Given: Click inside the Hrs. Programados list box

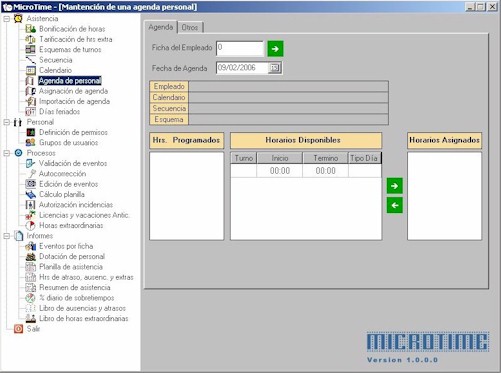Looking at the screenshot, I should (187, 196).
